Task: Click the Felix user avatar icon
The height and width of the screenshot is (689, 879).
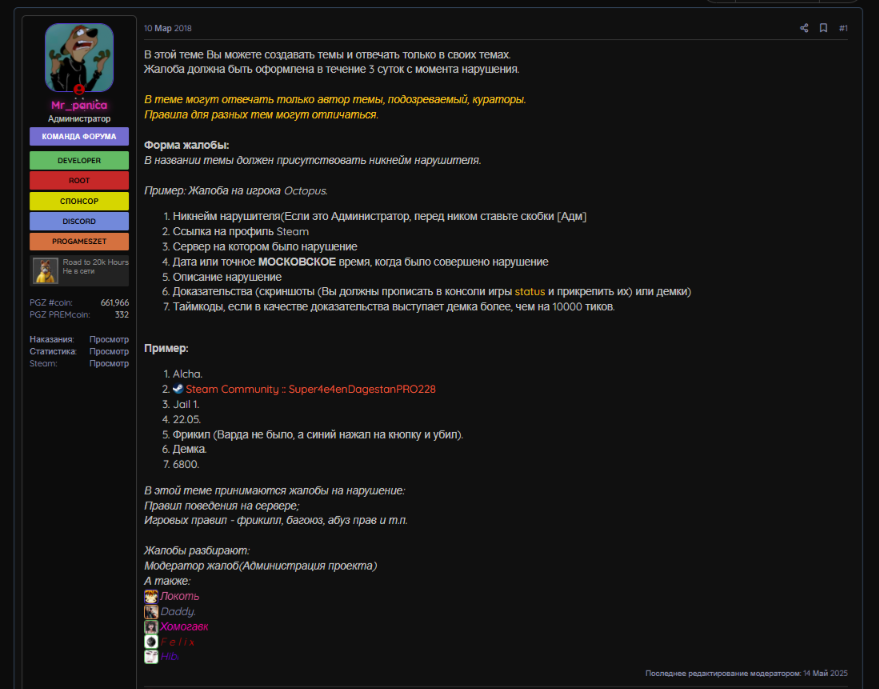Action: [151, 641]
